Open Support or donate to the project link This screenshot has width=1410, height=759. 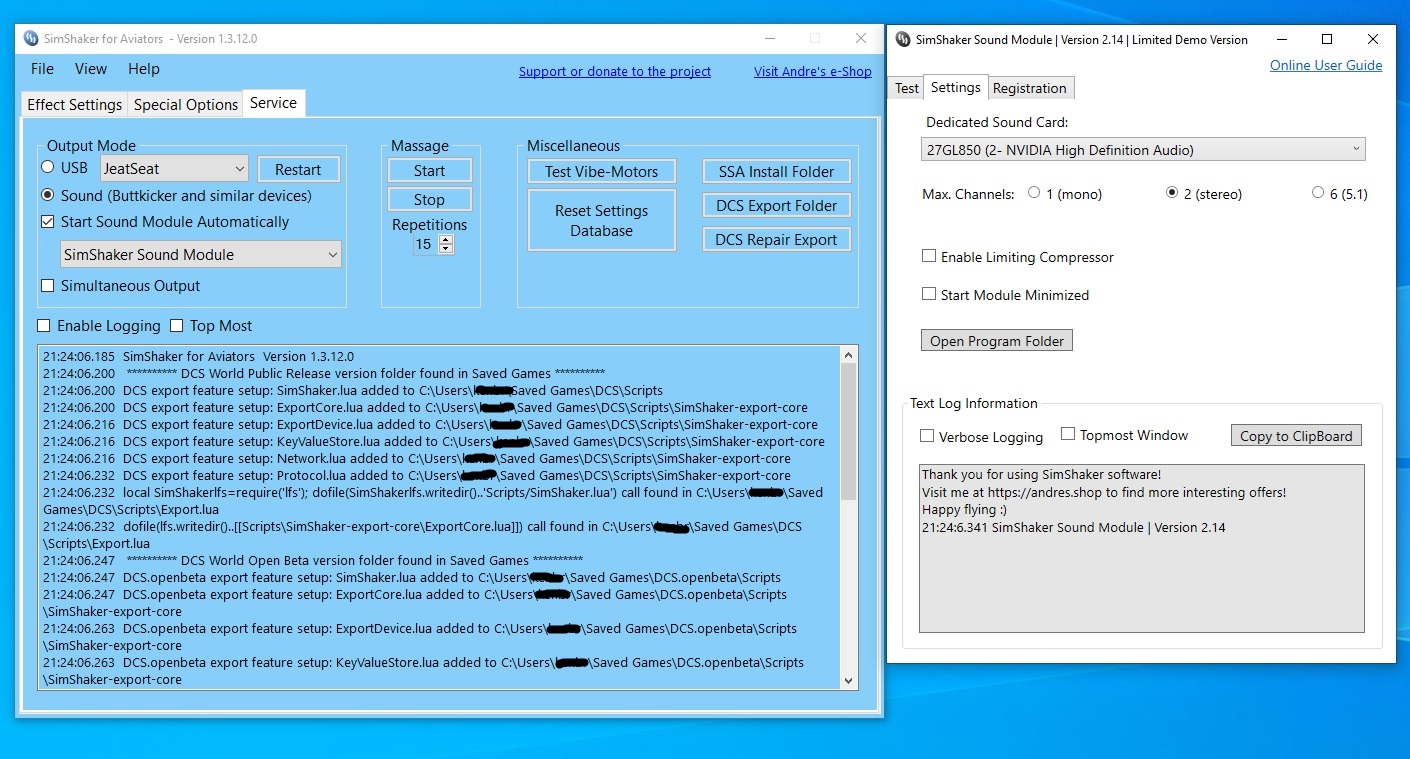click(615, 71)
